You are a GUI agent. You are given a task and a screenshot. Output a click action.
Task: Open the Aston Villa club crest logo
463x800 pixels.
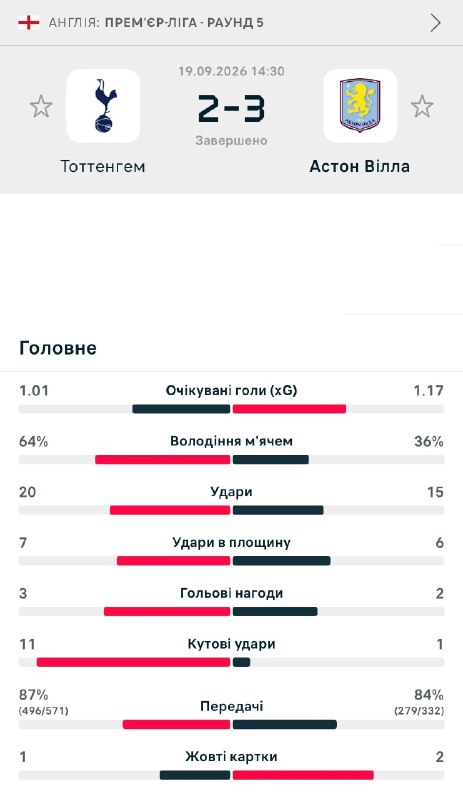360,106
